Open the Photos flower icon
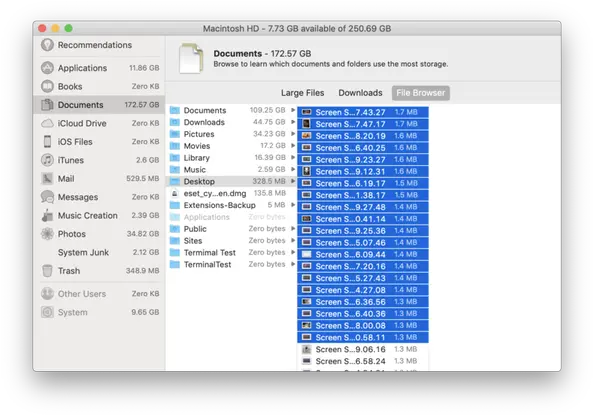The height and width of the screenshot is (415, 593). (47, 234)
